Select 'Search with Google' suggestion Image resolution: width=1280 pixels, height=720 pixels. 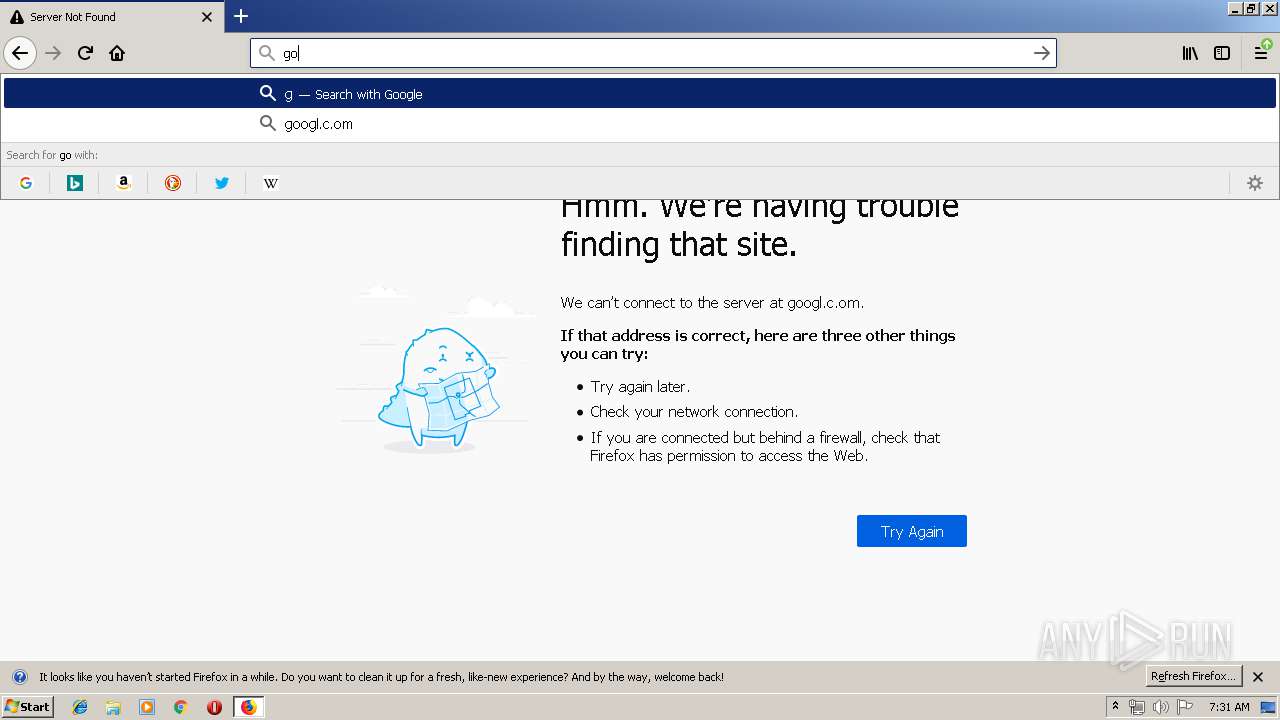click(640, 93)
